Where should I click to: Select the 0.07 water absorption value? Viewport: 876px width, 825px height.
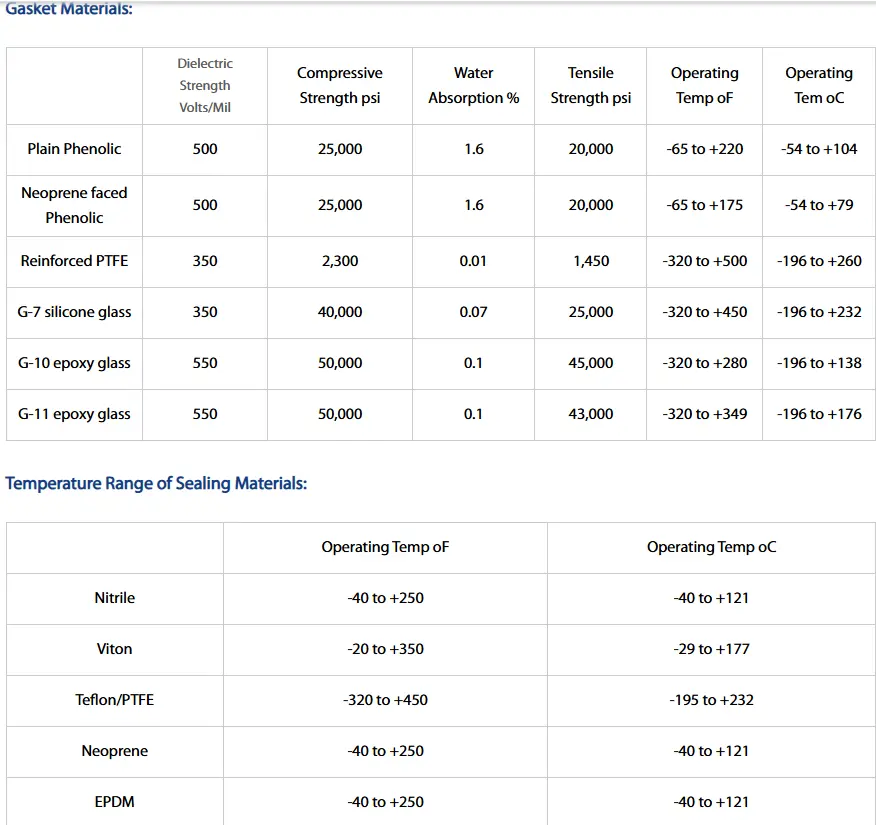point(474,312)
